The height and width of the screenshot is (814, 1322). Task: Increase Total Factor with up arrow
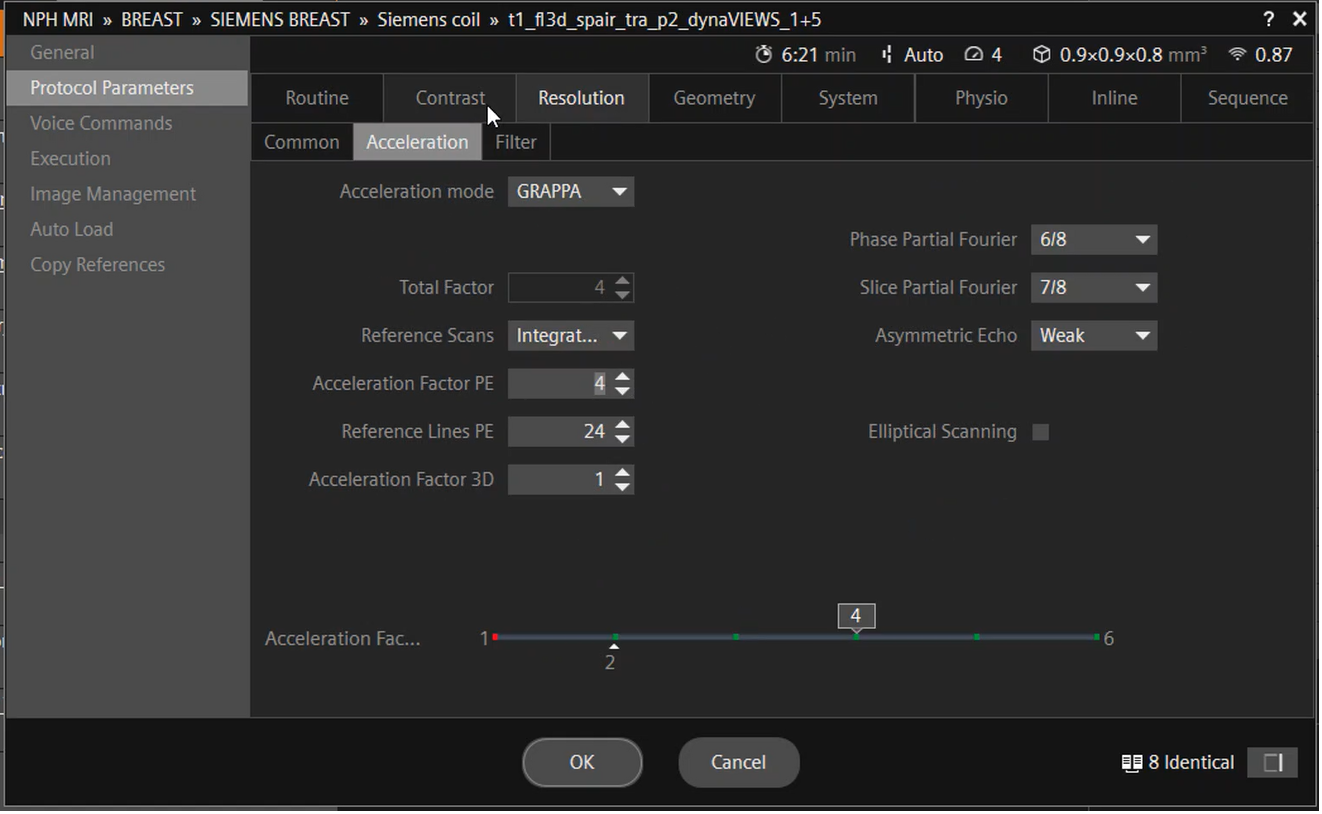click(623, 281)
